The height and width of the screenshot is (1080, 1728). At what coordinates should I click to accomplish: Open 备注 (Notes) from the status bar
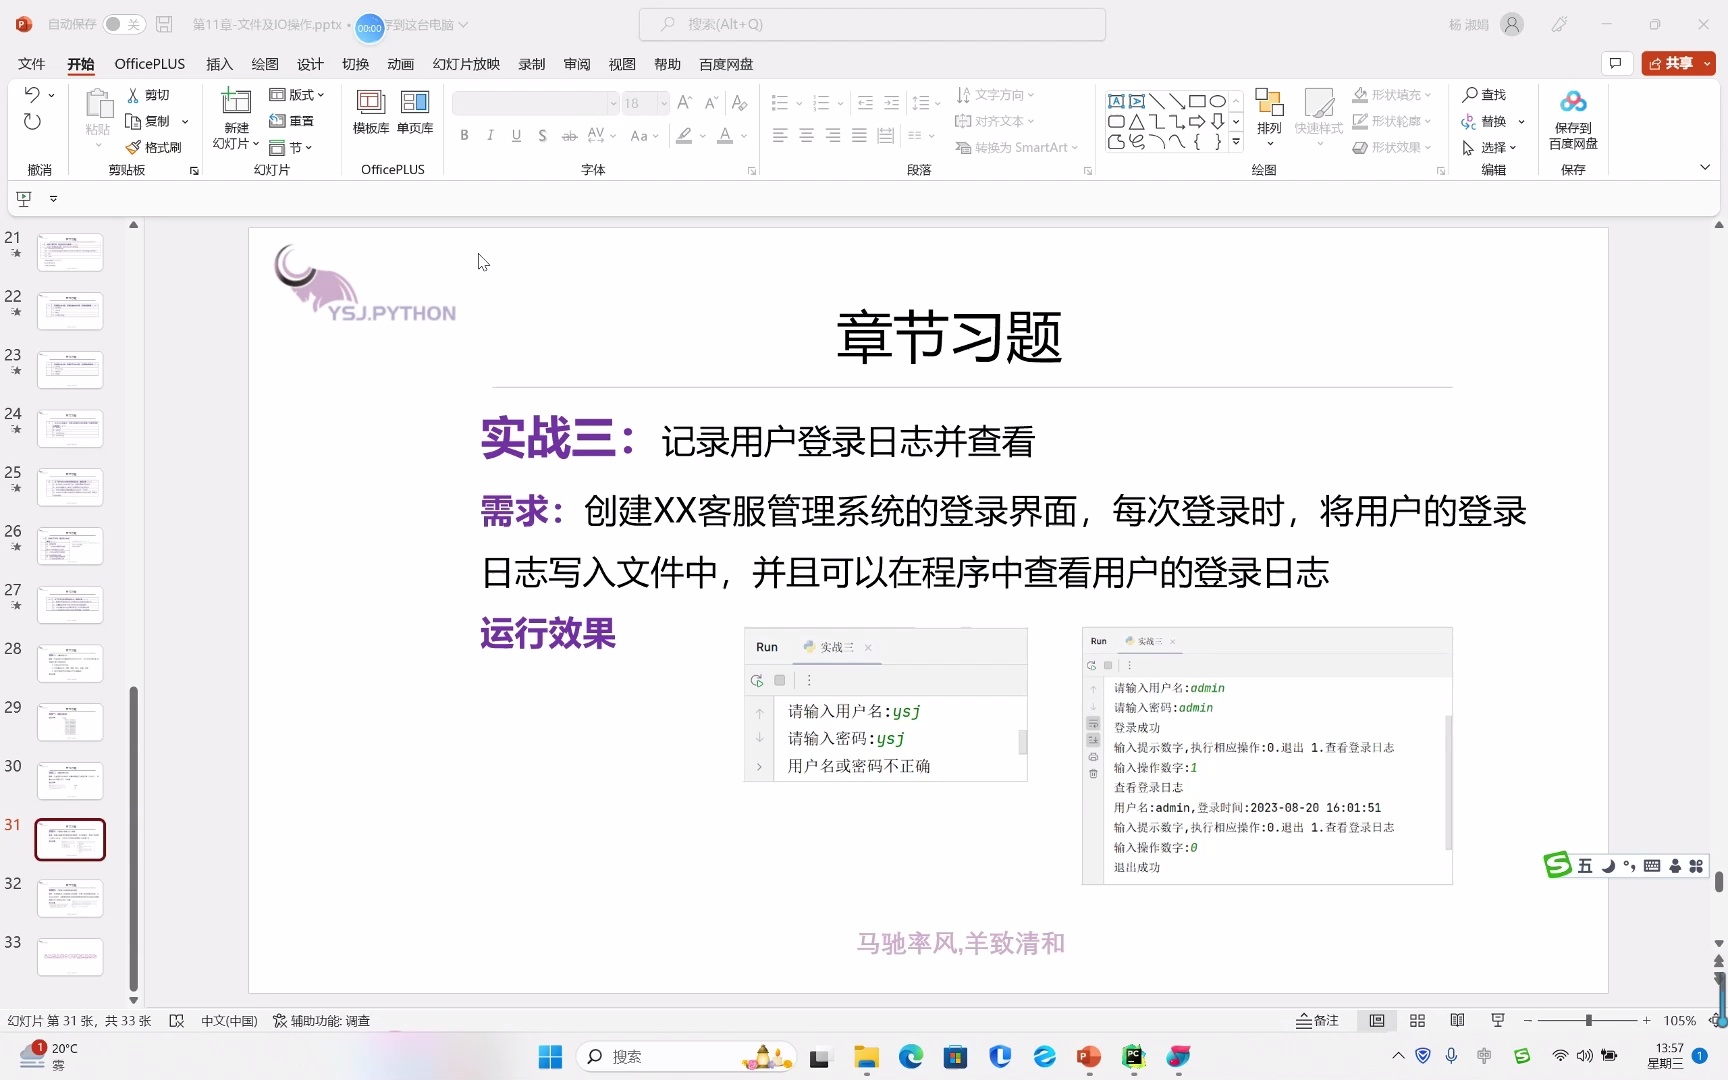pyautogui.click(x=1318, y=1020)
